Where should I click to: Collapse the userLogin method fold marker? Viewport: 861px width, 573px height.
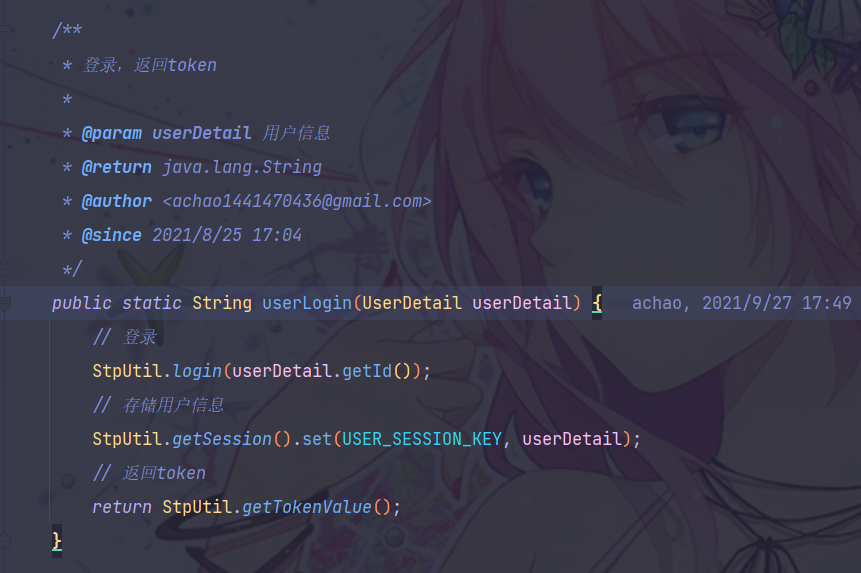pos(4,302)
